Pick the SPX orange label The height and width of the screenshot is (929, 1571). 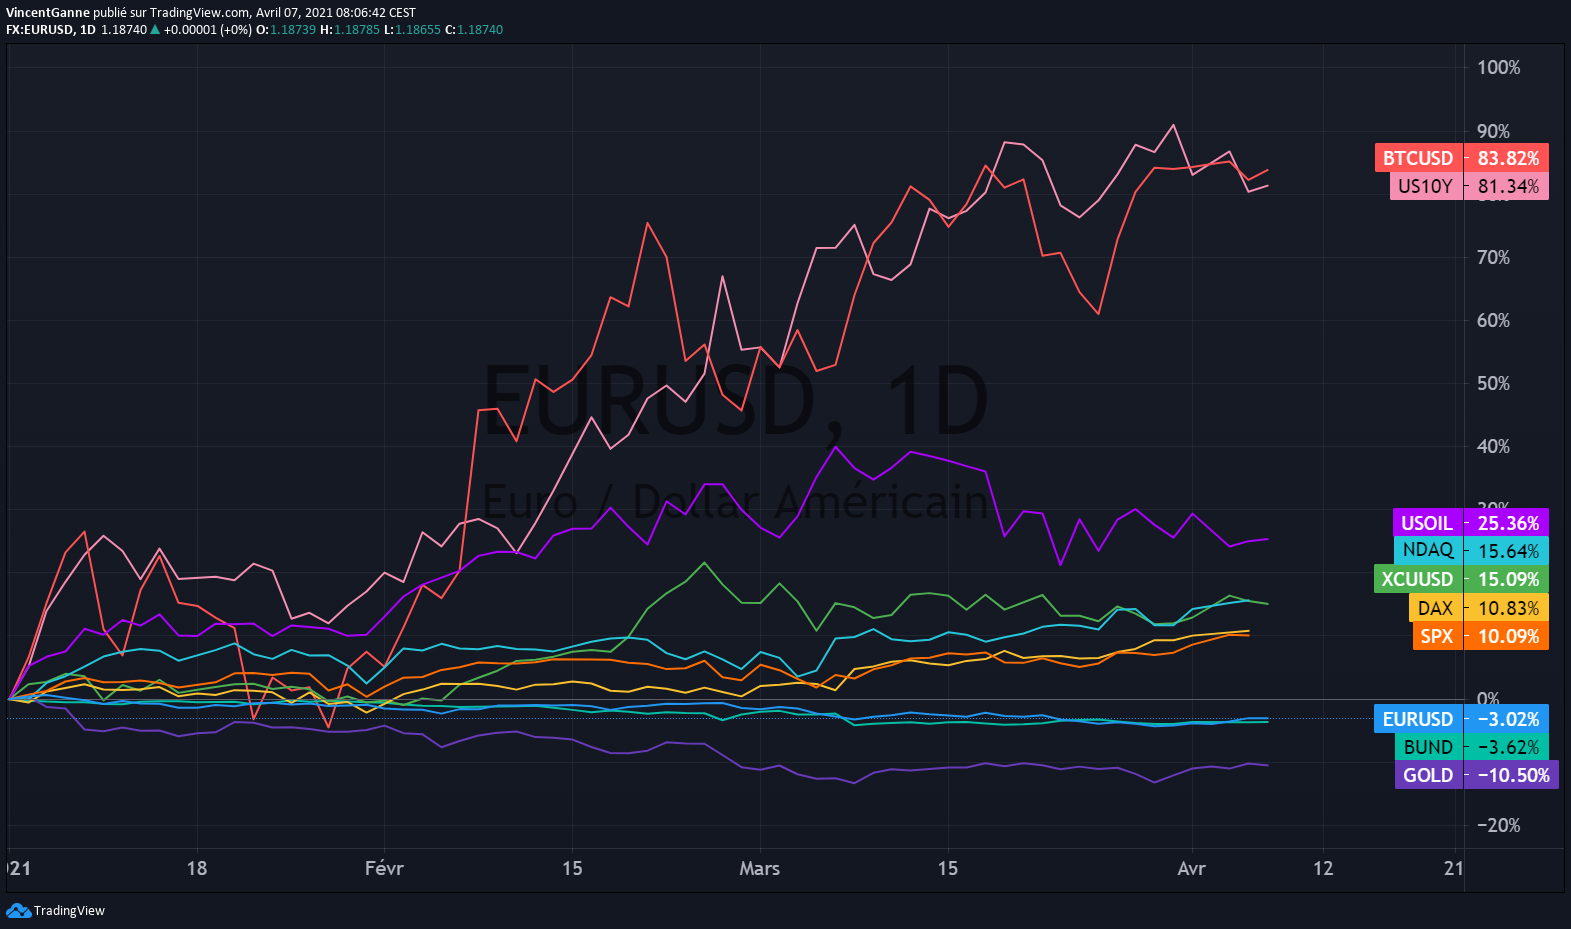coord(1437,636)
